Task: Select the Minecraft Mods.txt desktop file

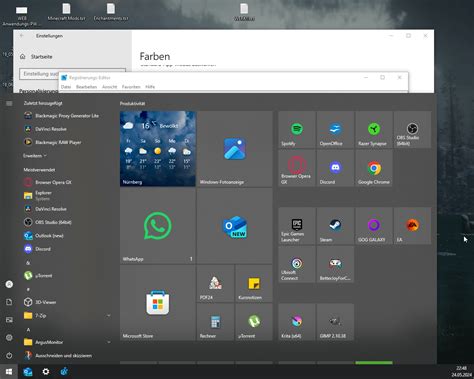Action: pos(66,12)
